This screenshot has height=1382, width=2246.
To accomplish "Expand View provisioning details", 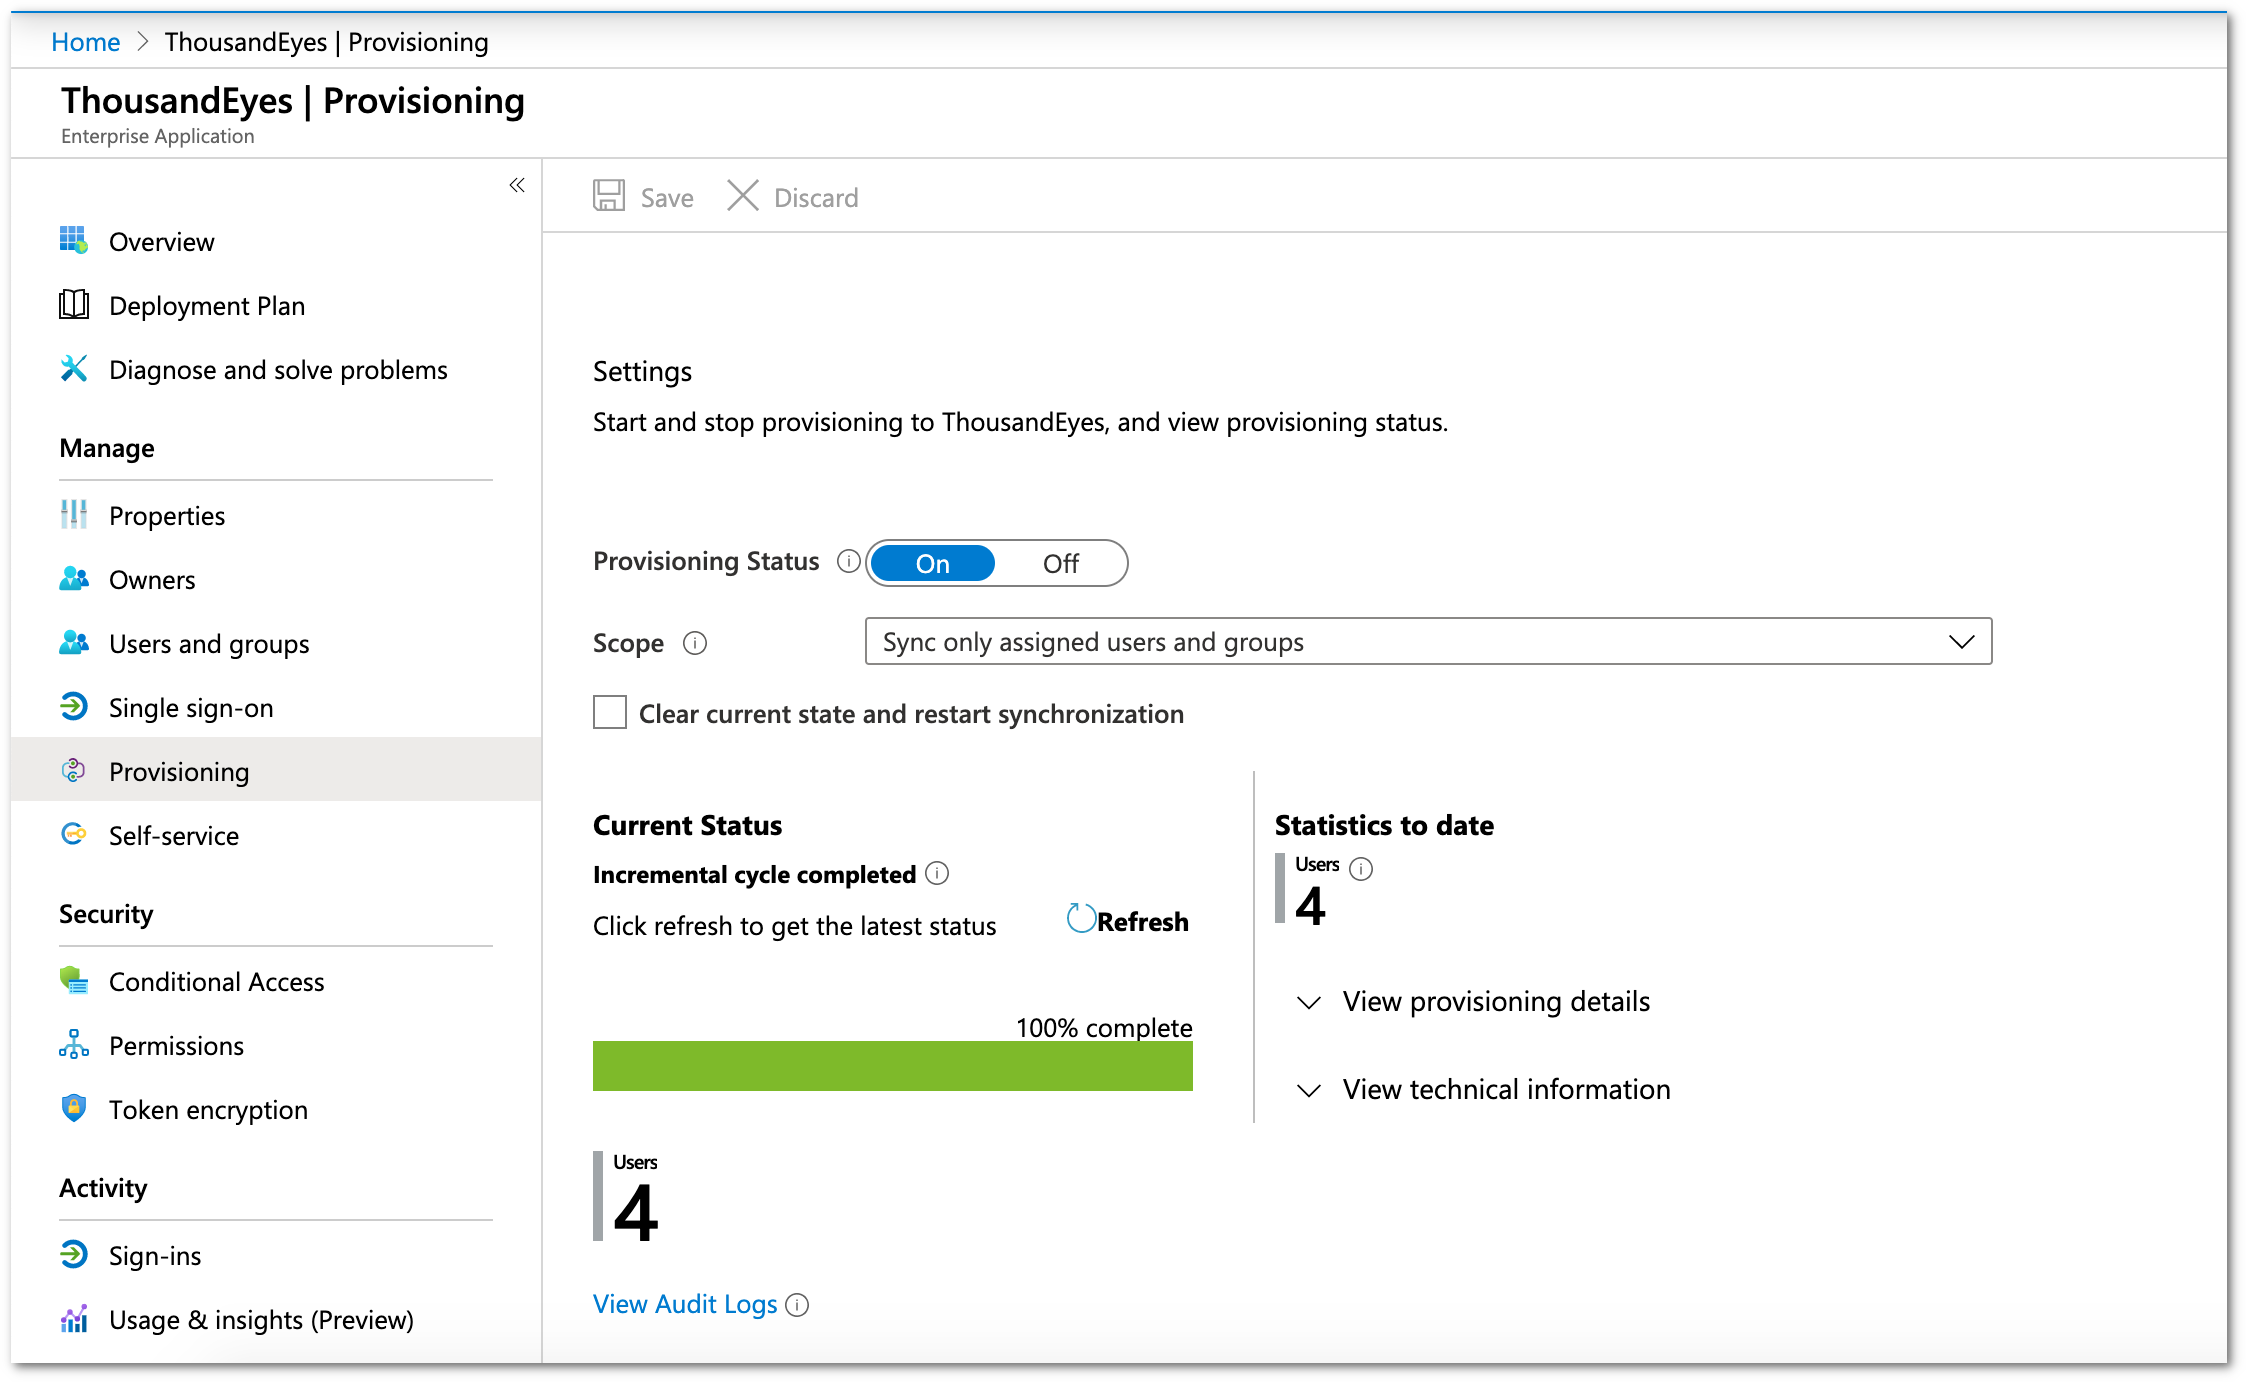I will 1473,1001.
